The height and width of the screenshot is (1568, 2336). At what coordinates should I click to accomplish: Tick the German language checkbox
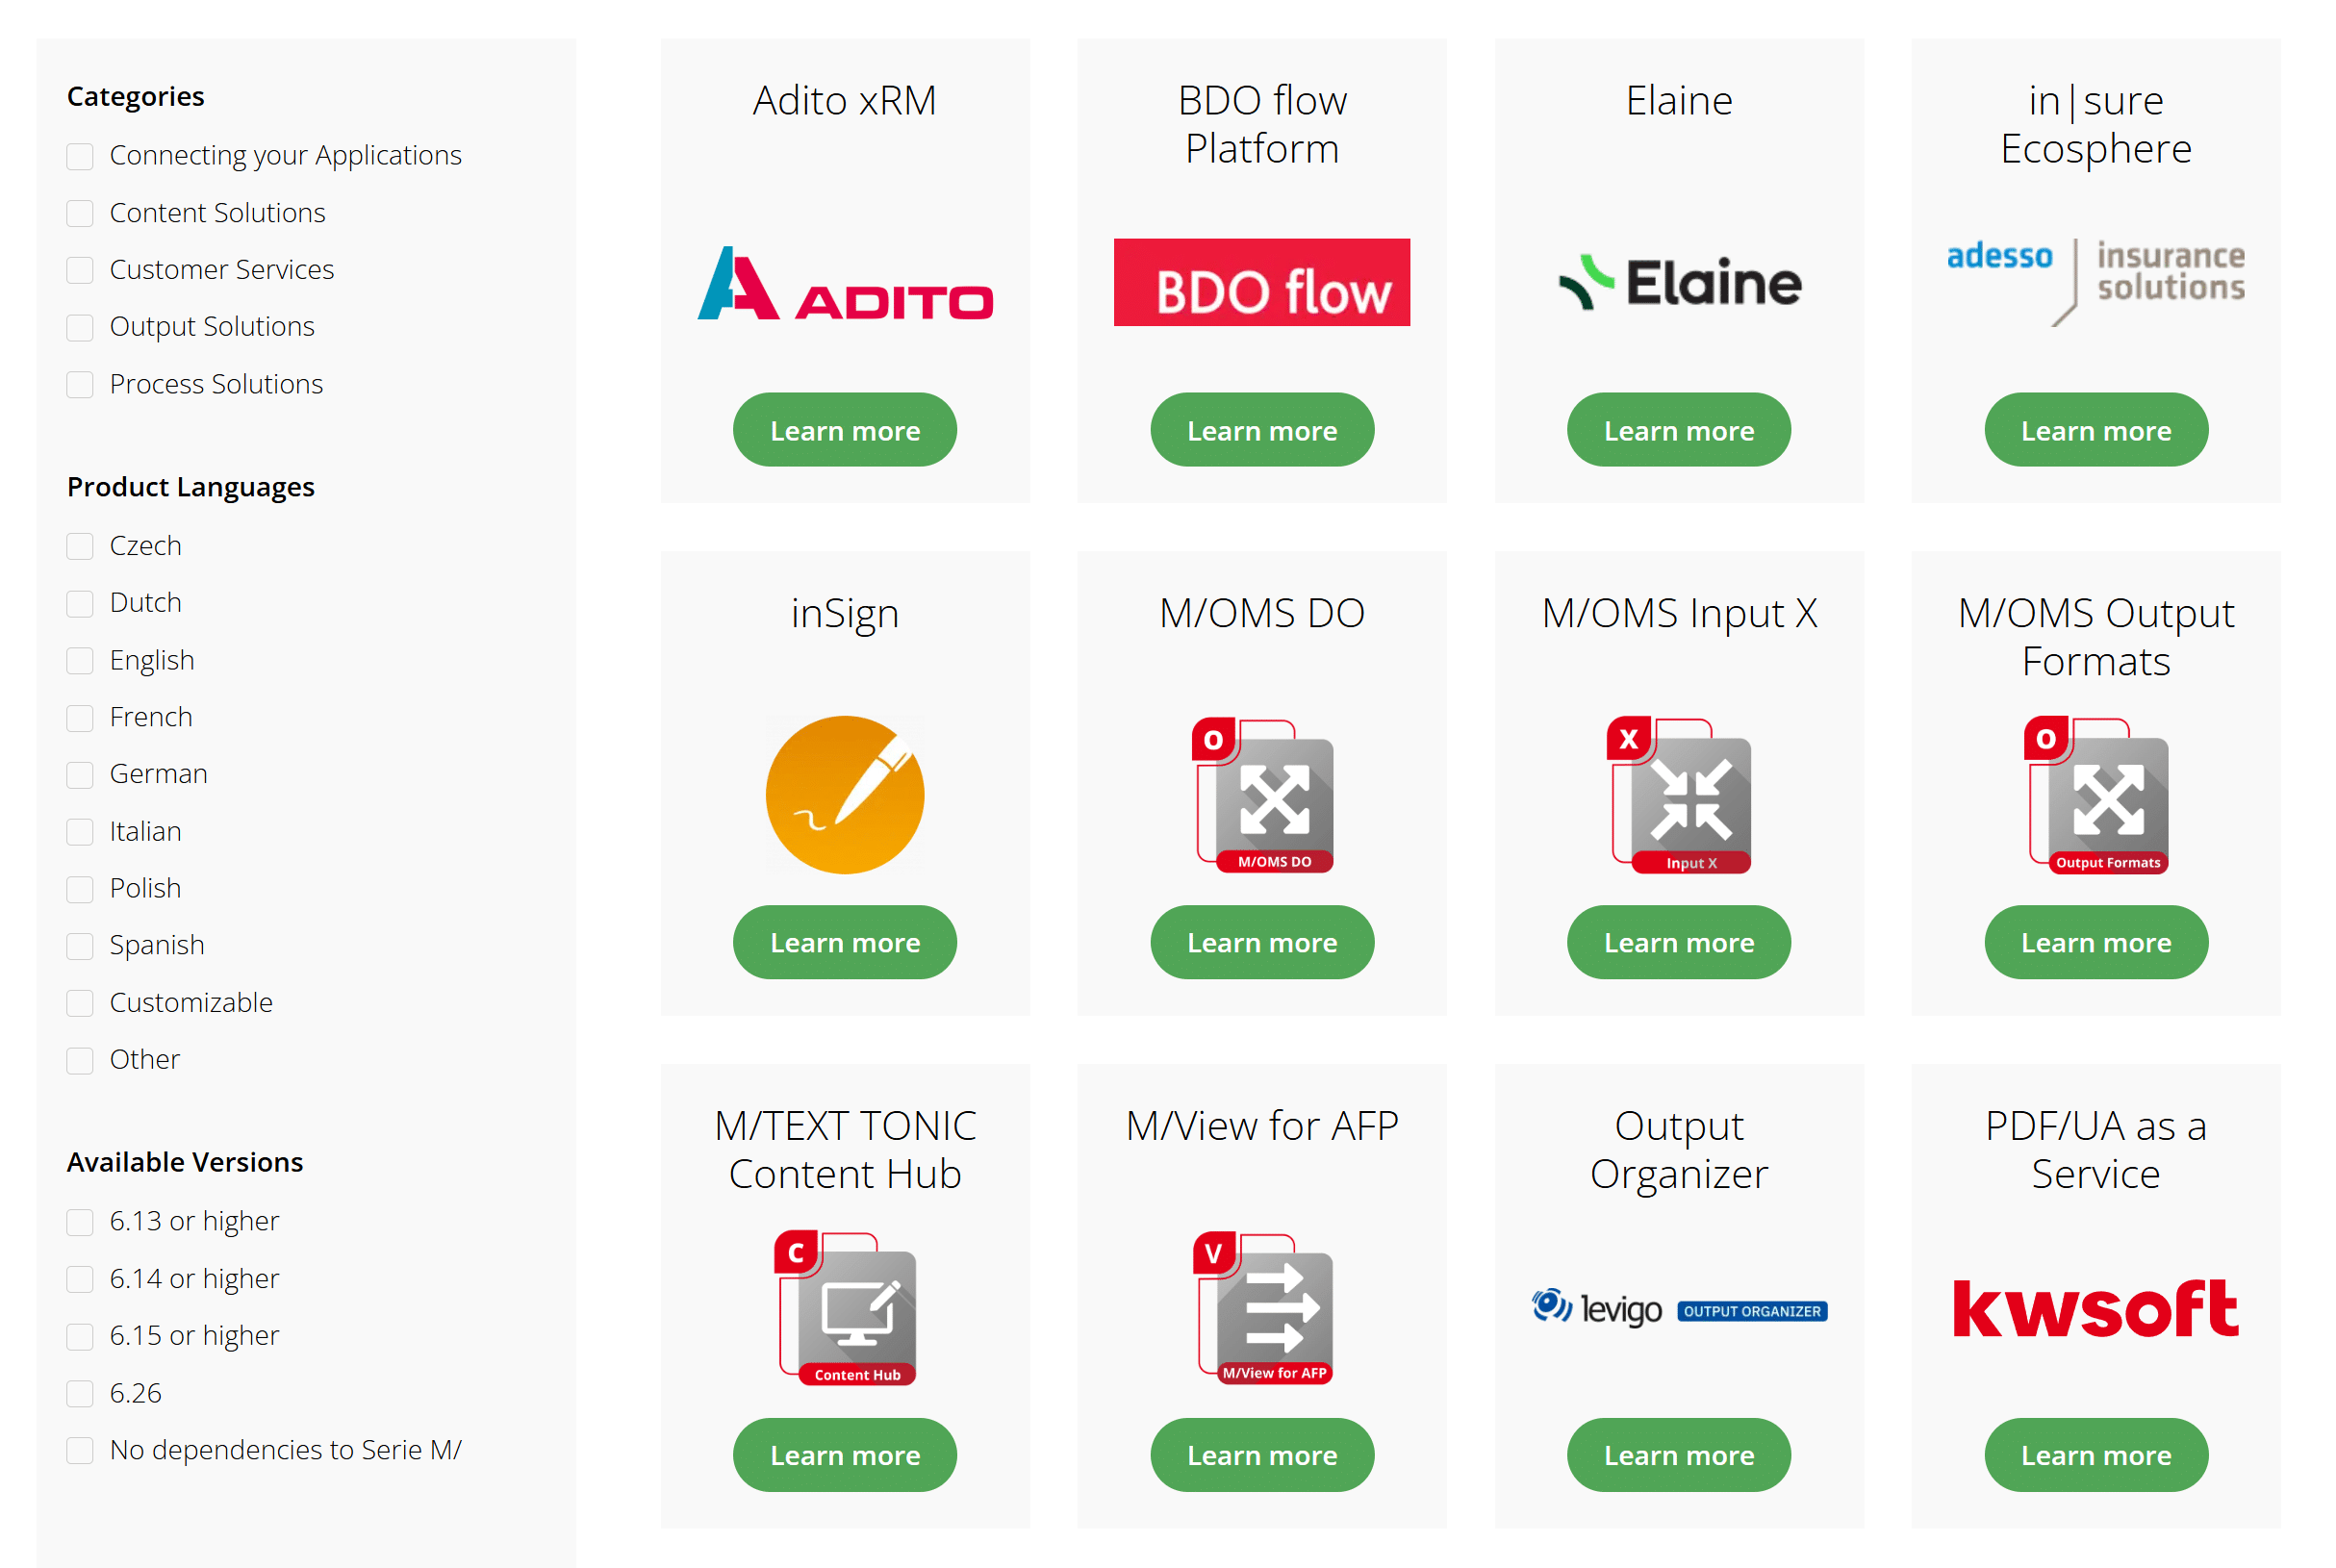pos(80,774)
